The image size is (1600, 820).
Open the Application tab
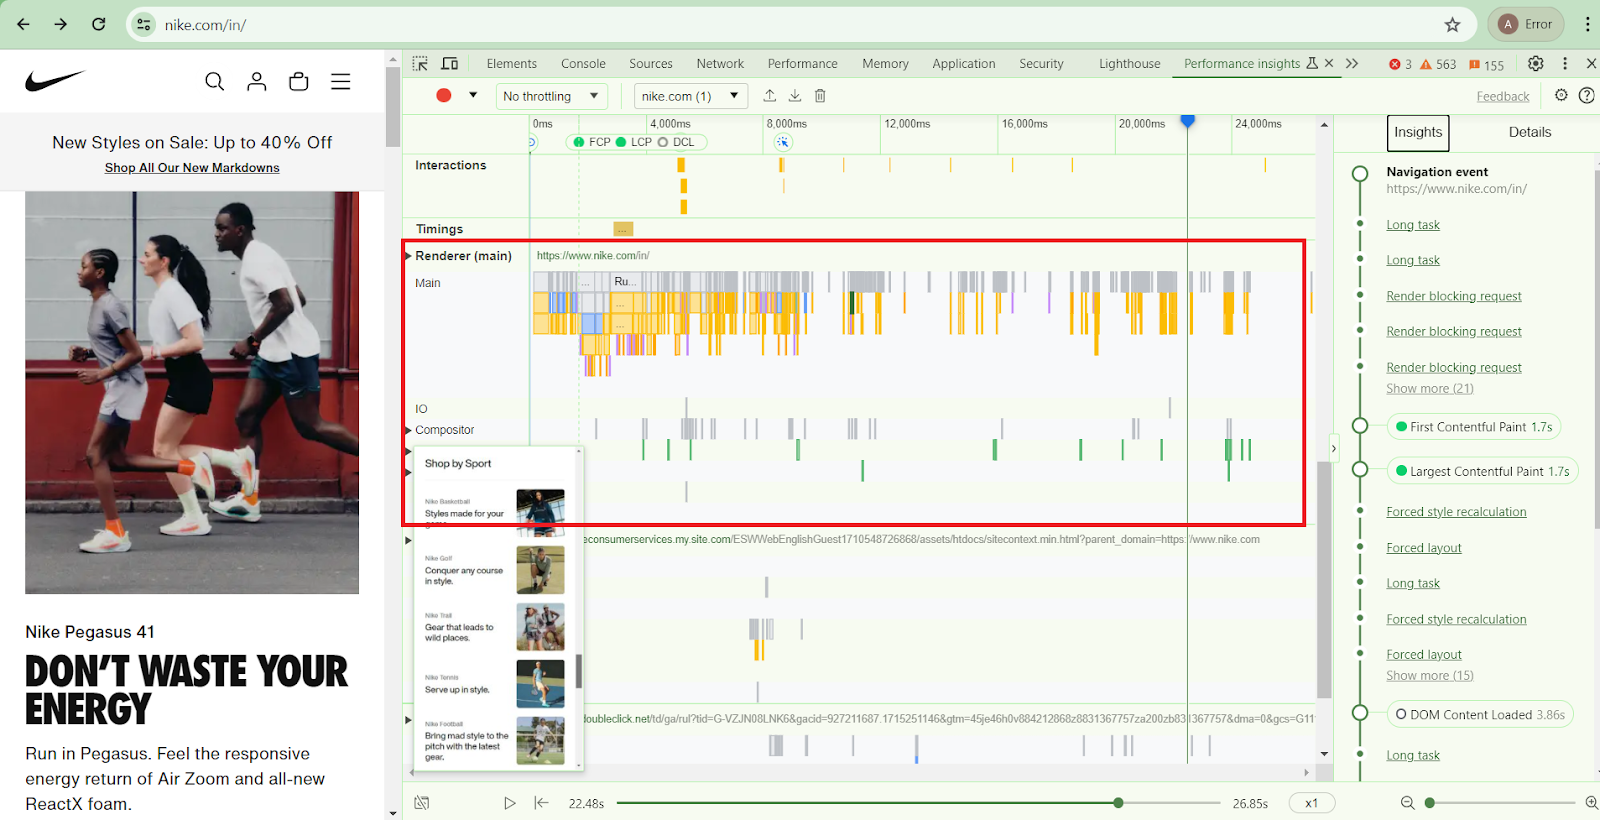pyautogui.click(x=964, y=63)
